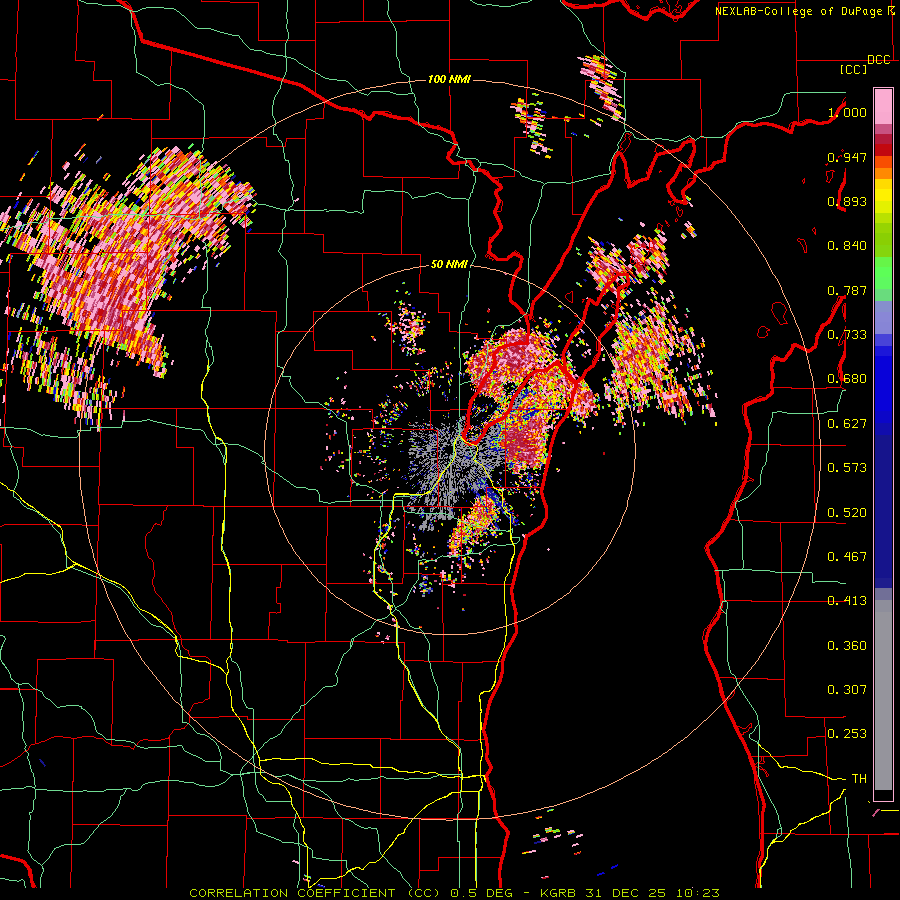
Task: Select the 0.520 legend value
Action: point(847,512)
